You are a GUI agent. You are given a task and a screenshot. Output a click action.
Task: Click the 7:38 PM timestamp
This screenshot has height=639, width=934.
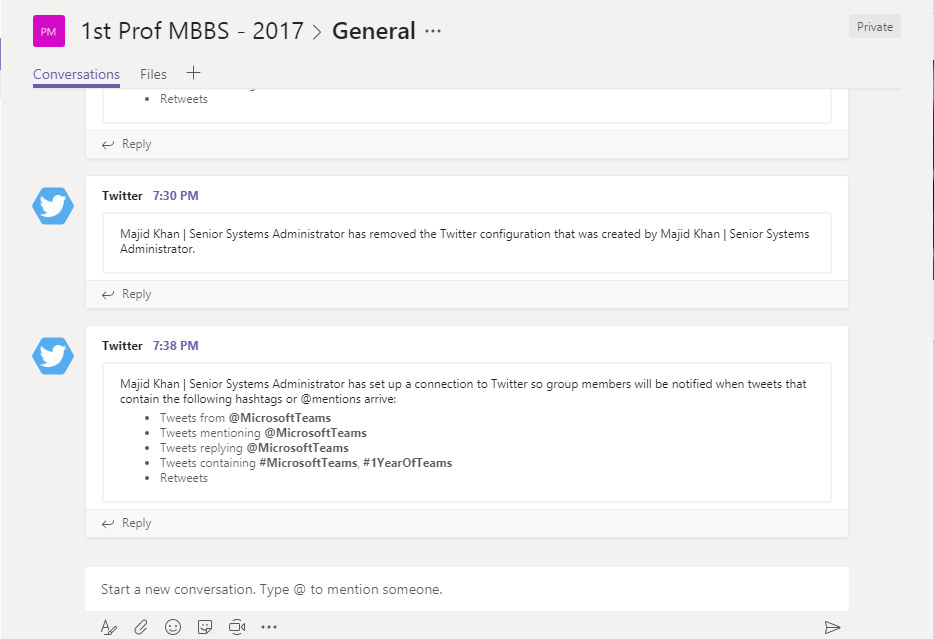coord(175,345)
